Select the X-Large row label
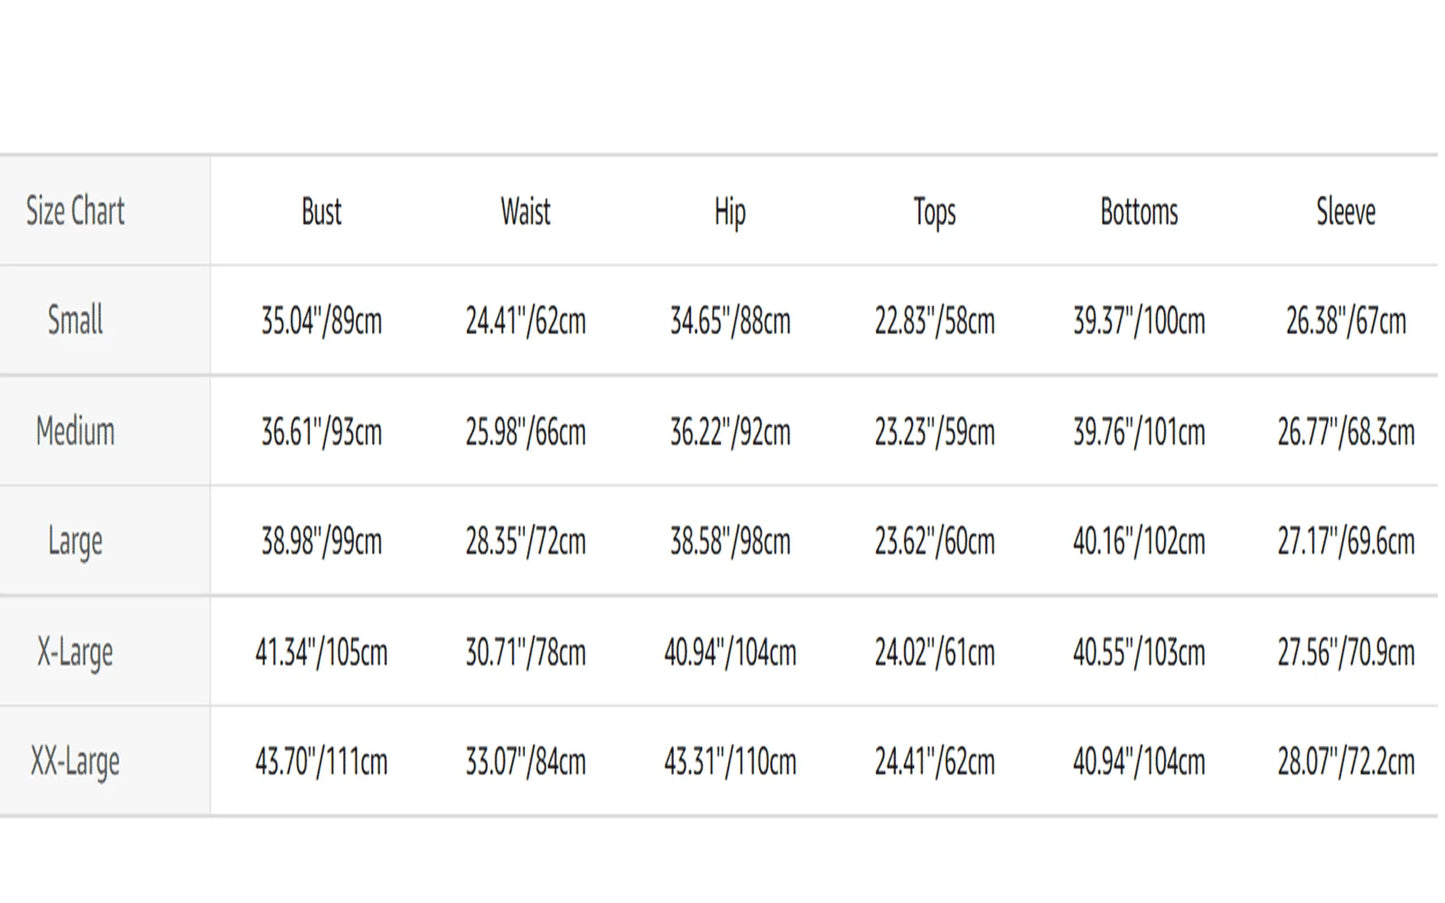Viewport: 1445px width, 903px height. [x=75, y=652]
